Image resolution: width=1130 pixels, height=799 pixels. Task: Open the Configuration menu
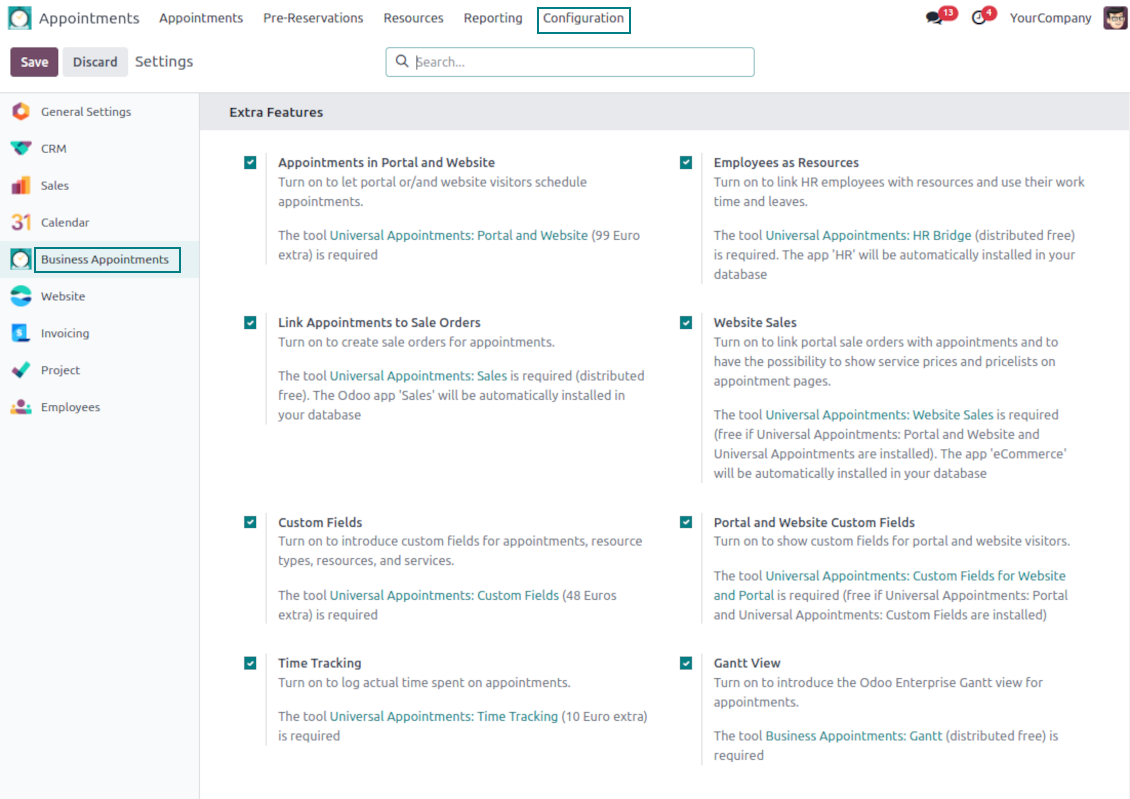point(583,19)
